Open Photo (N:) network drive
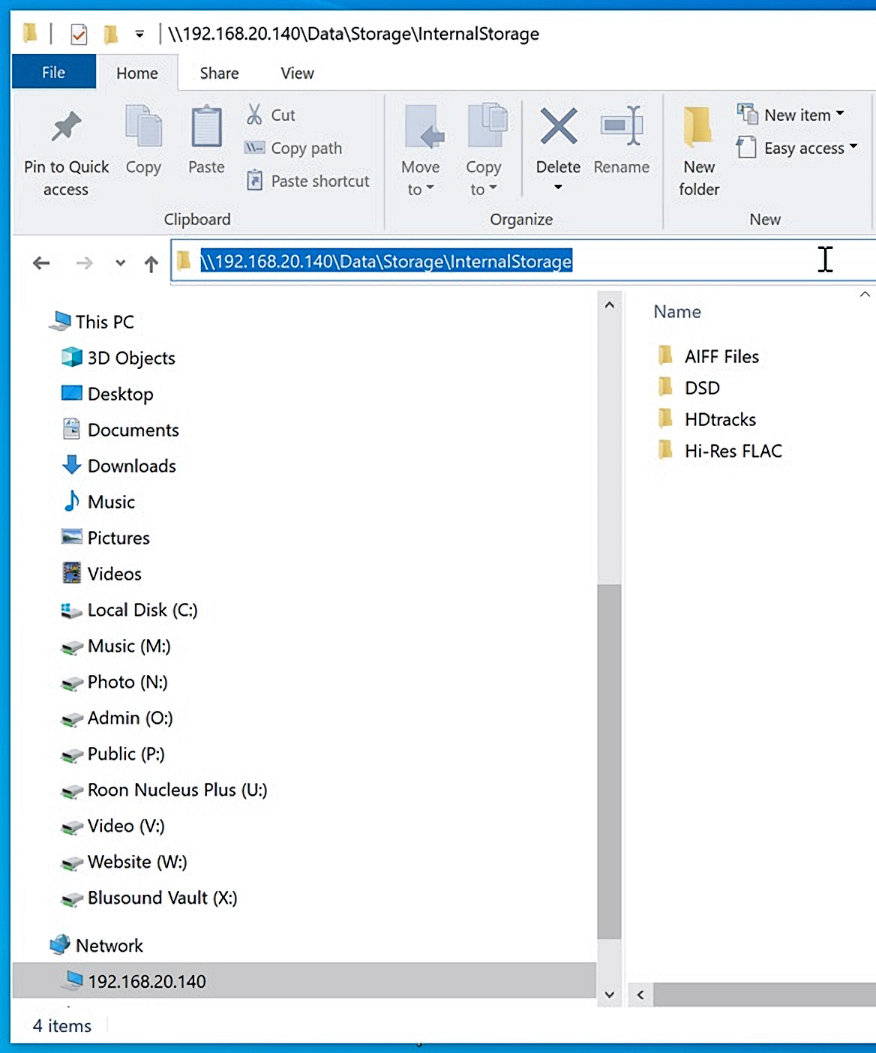This screenshot has width=876, height=1053. tap(114, 682)
